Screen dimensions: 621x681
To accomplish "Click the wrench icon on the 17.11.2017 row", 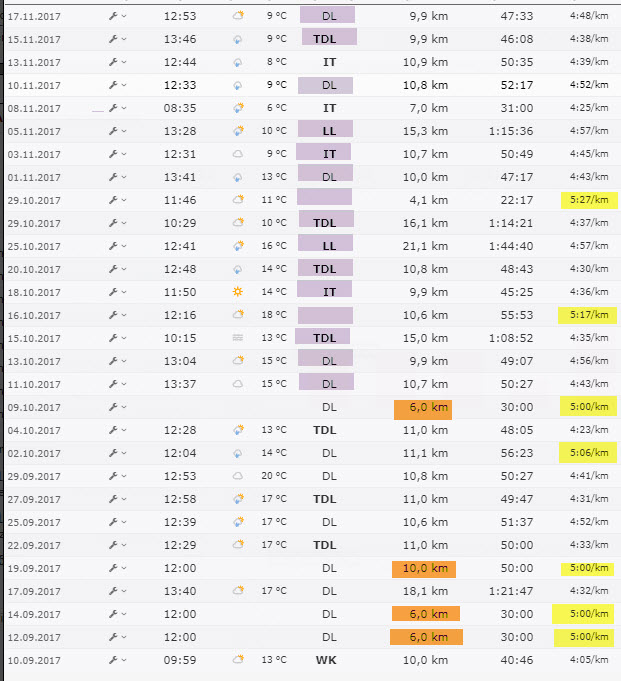I will coord(113,16).
